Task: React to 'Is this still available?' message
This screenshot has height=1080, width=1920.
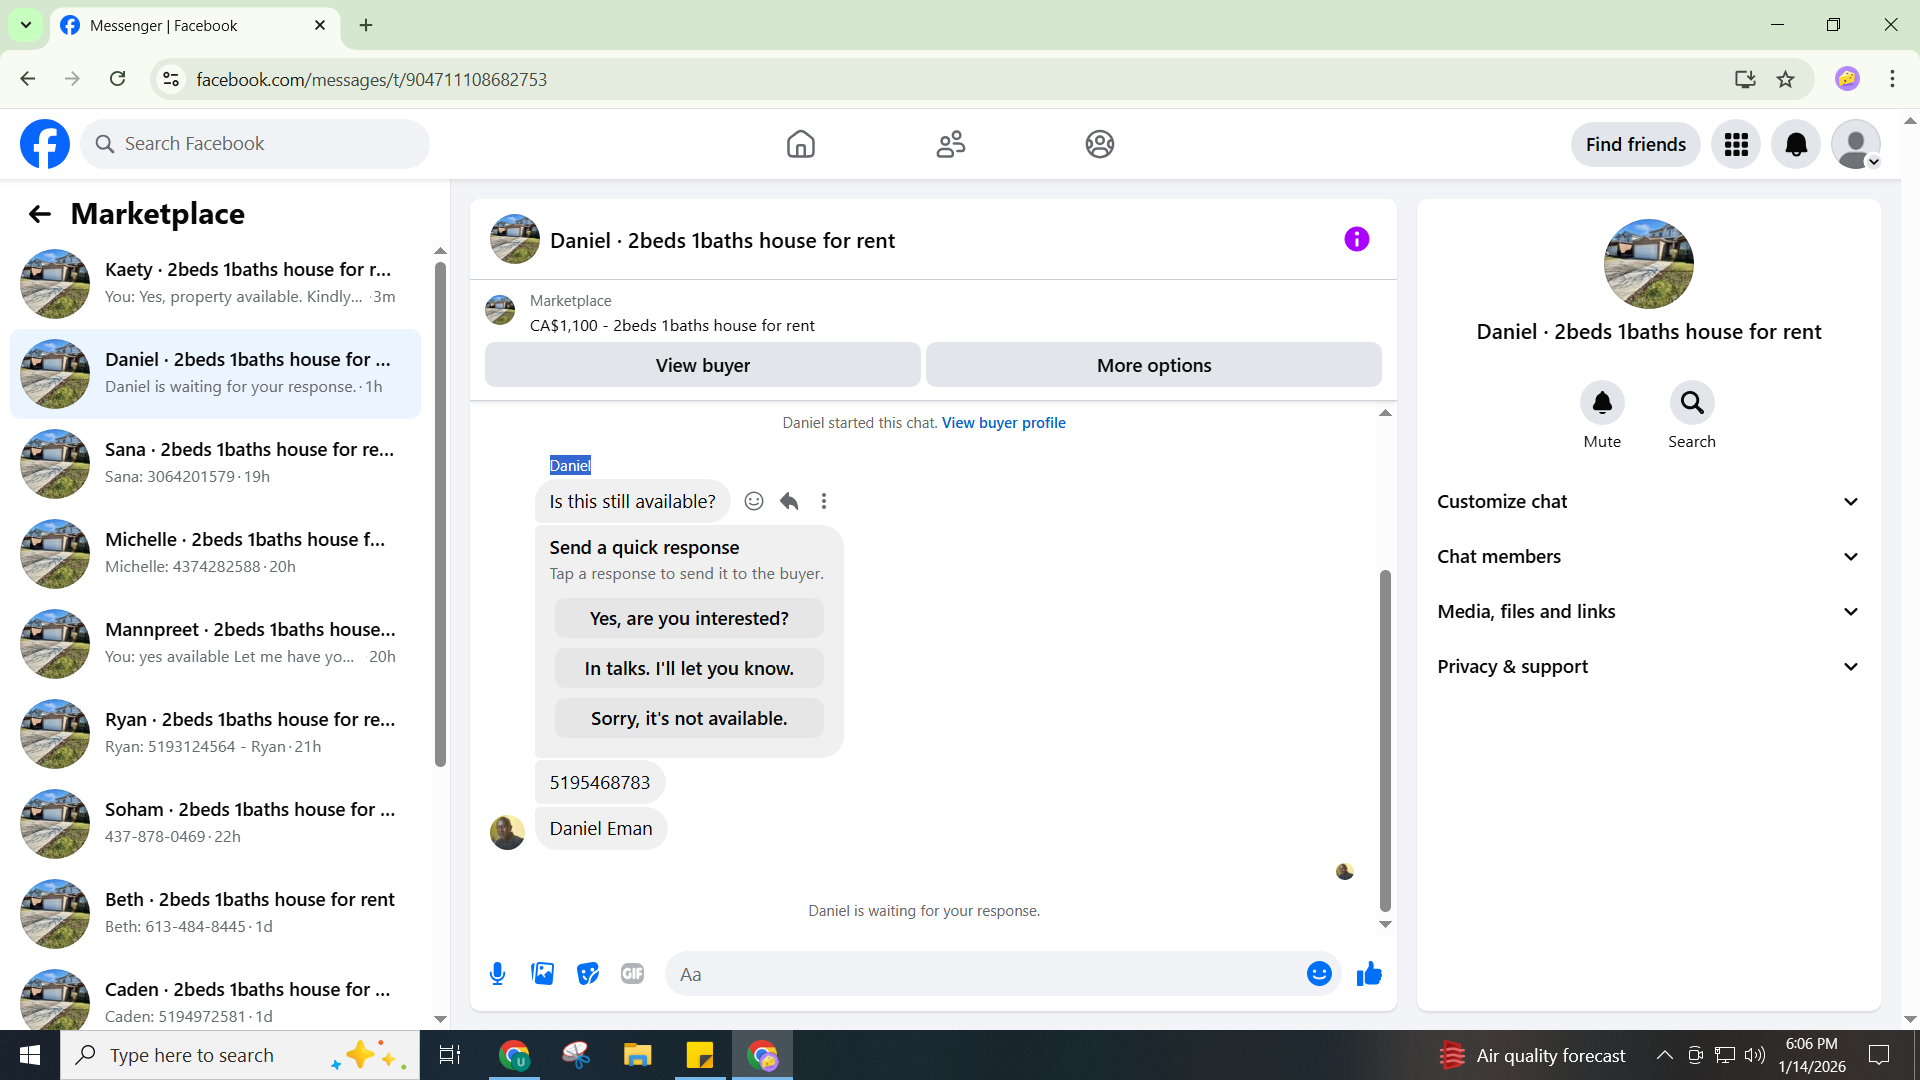Action: pos(754,501)
